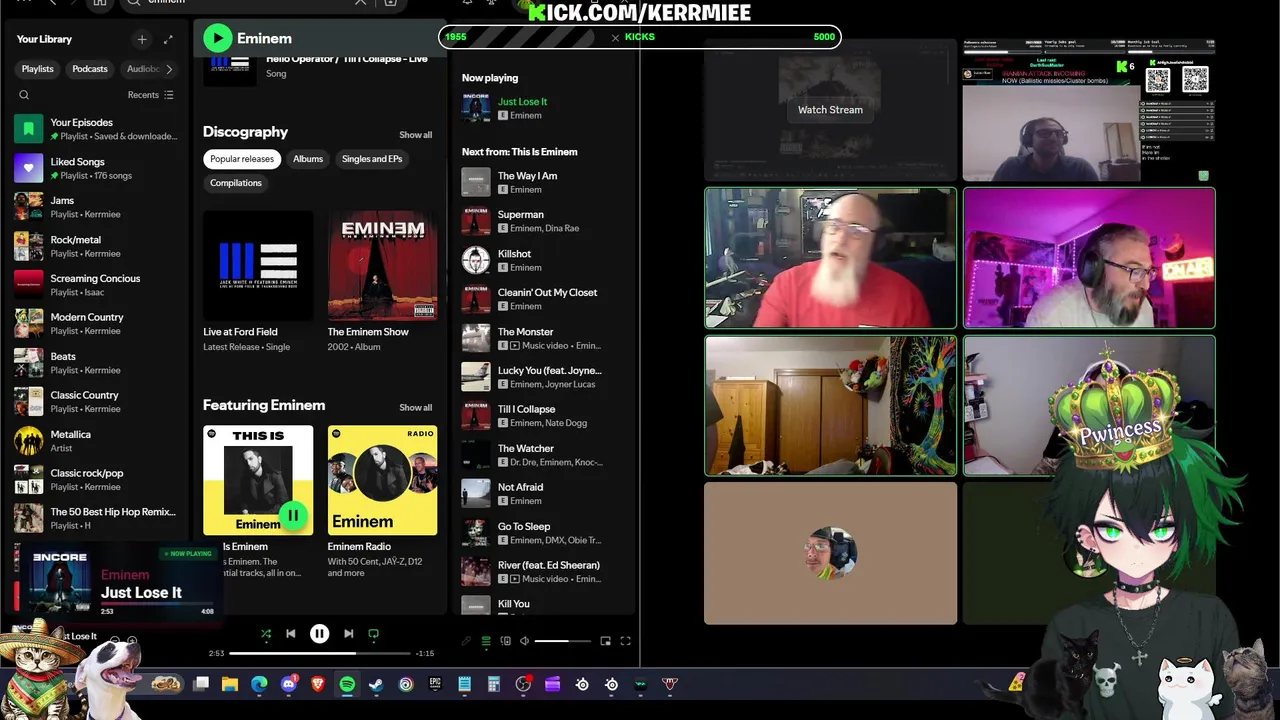Click Show all next to Featuring Eminem
1280x720 pixels.
416,408
